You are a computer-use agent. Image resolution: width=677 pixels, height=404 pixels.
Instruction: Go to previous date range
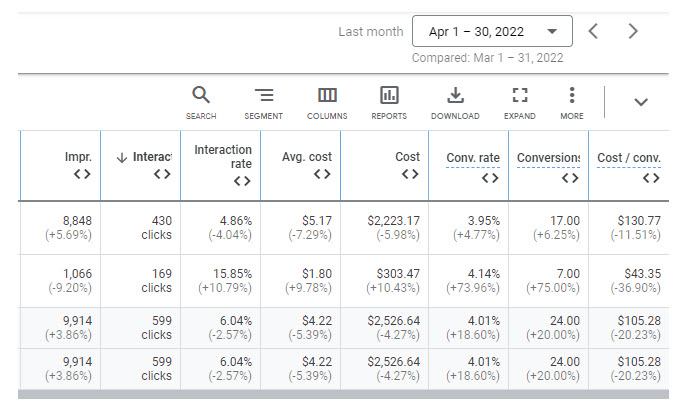coord(593,31)
